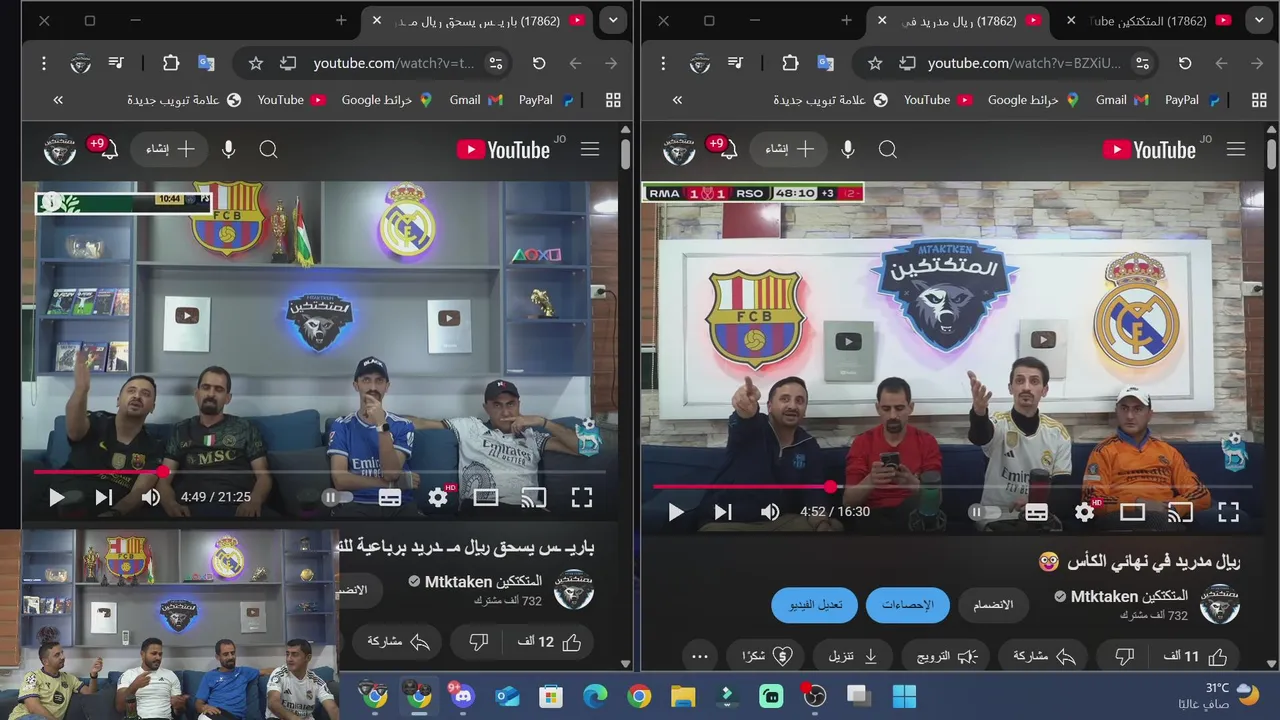Open new tab in left browser
This screenshot has width=1280, height=720.
(341, 20)
